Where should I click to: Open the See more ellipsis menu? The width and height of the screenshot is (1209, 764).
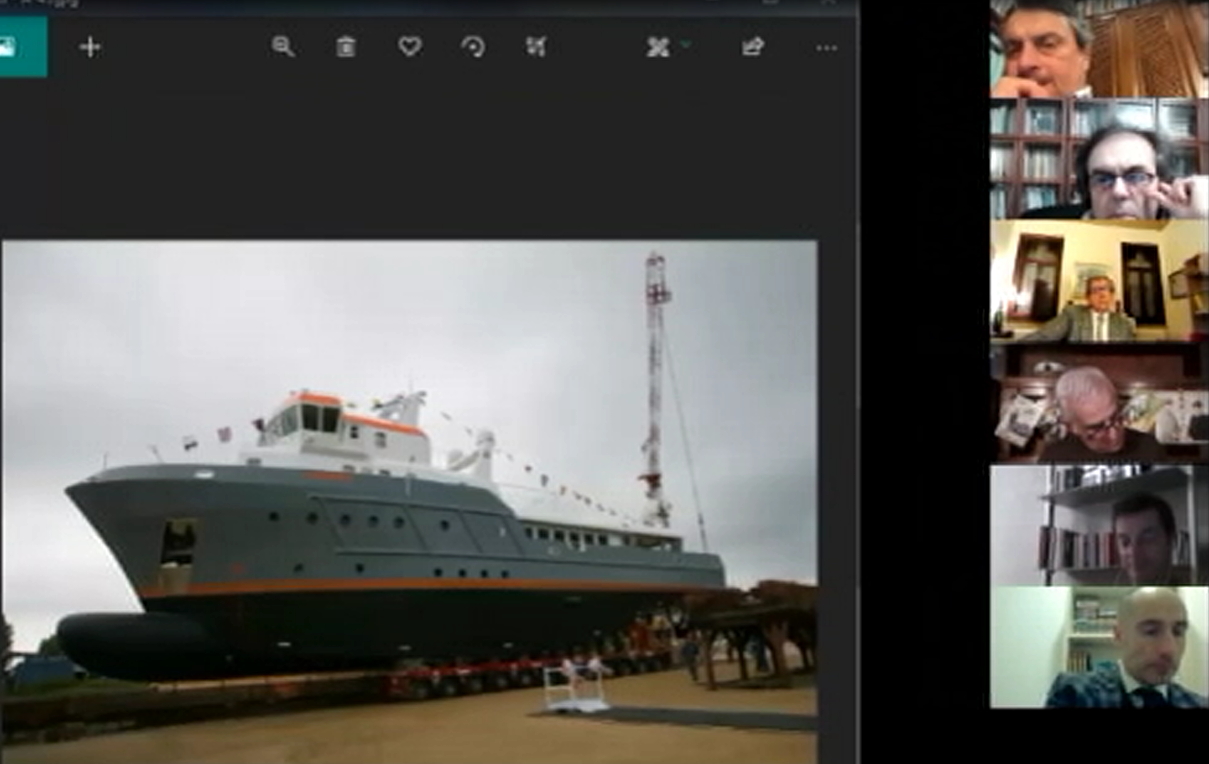click(x=826, y=47)
